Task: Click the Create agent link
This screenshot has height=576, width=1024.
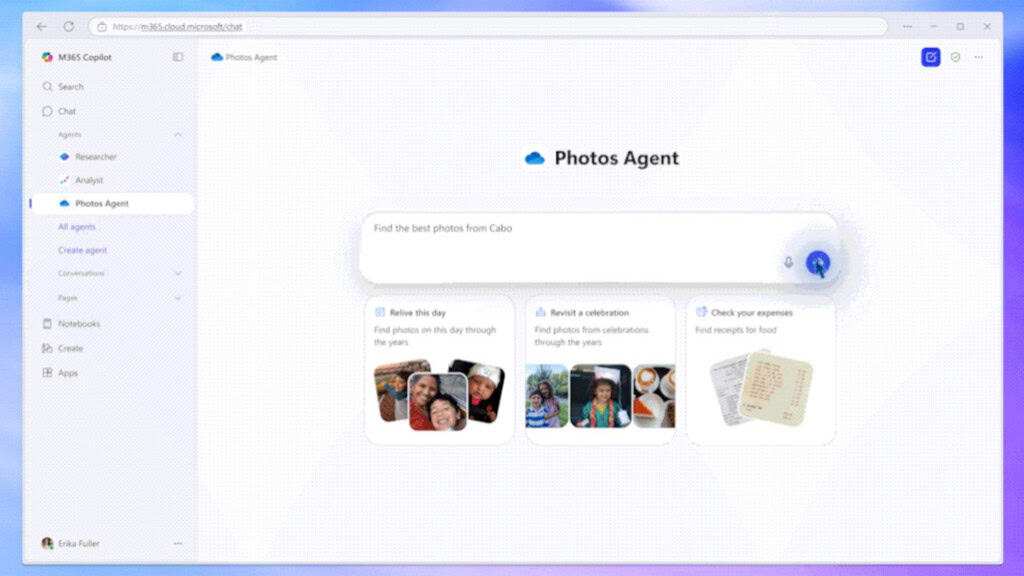Action: point(82,250)
